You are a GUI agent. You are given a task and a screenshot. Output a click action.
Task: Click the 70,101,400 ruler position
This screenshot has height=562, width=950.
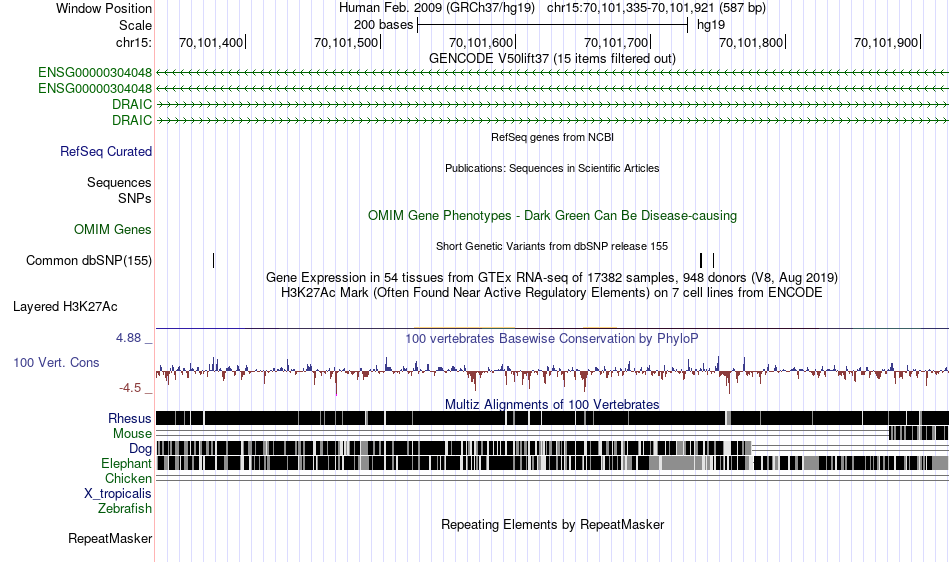tap(211, 42)
